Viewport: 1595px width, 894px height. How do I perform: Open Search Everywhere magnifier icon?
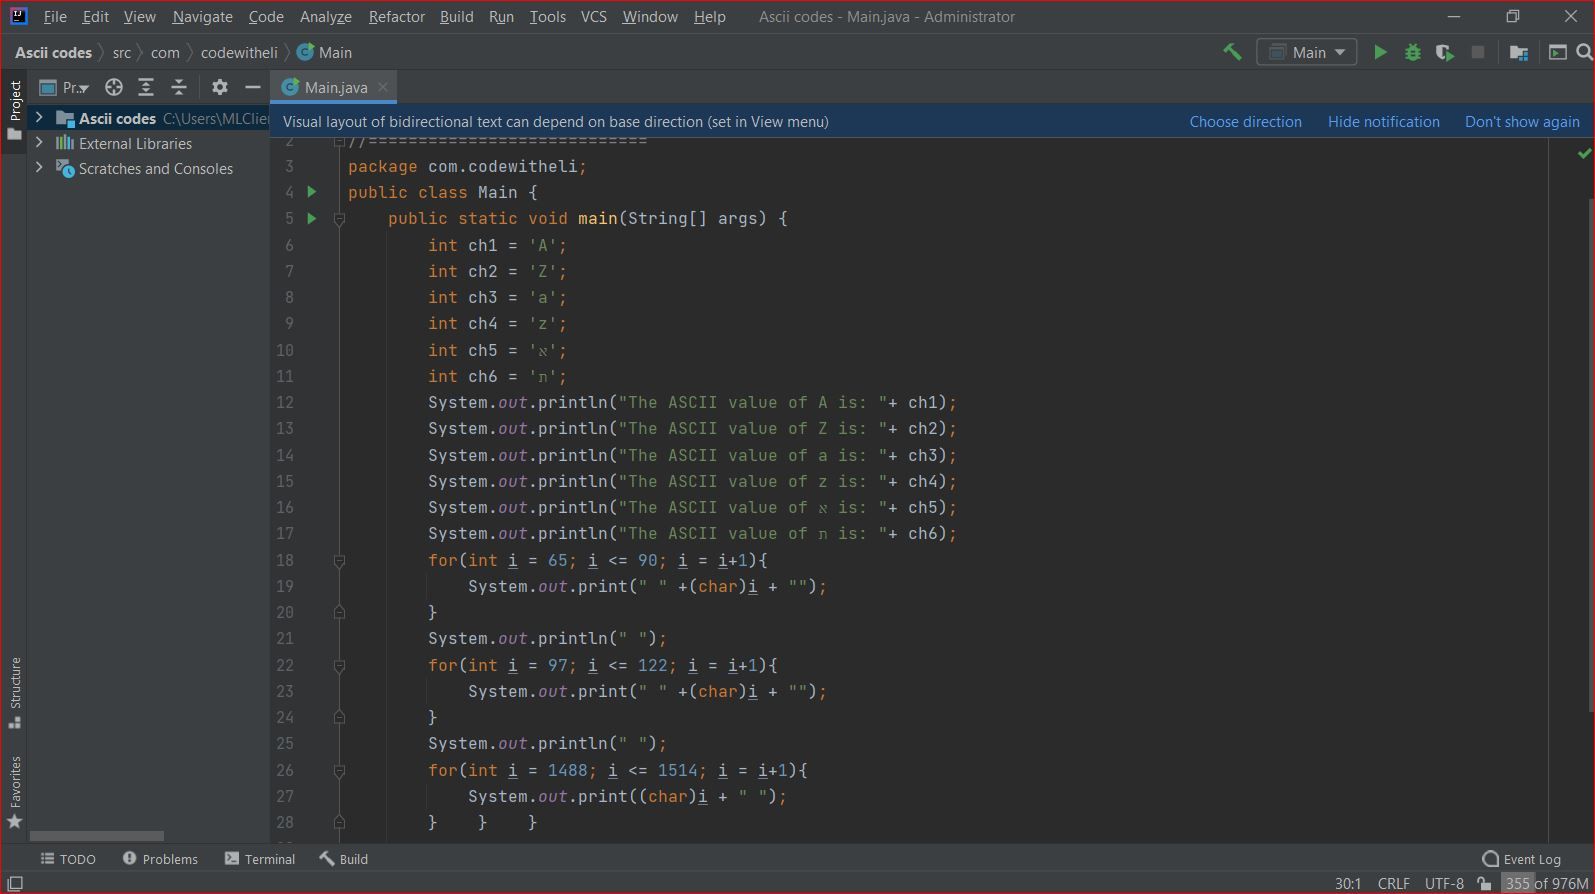point(1584,52)
